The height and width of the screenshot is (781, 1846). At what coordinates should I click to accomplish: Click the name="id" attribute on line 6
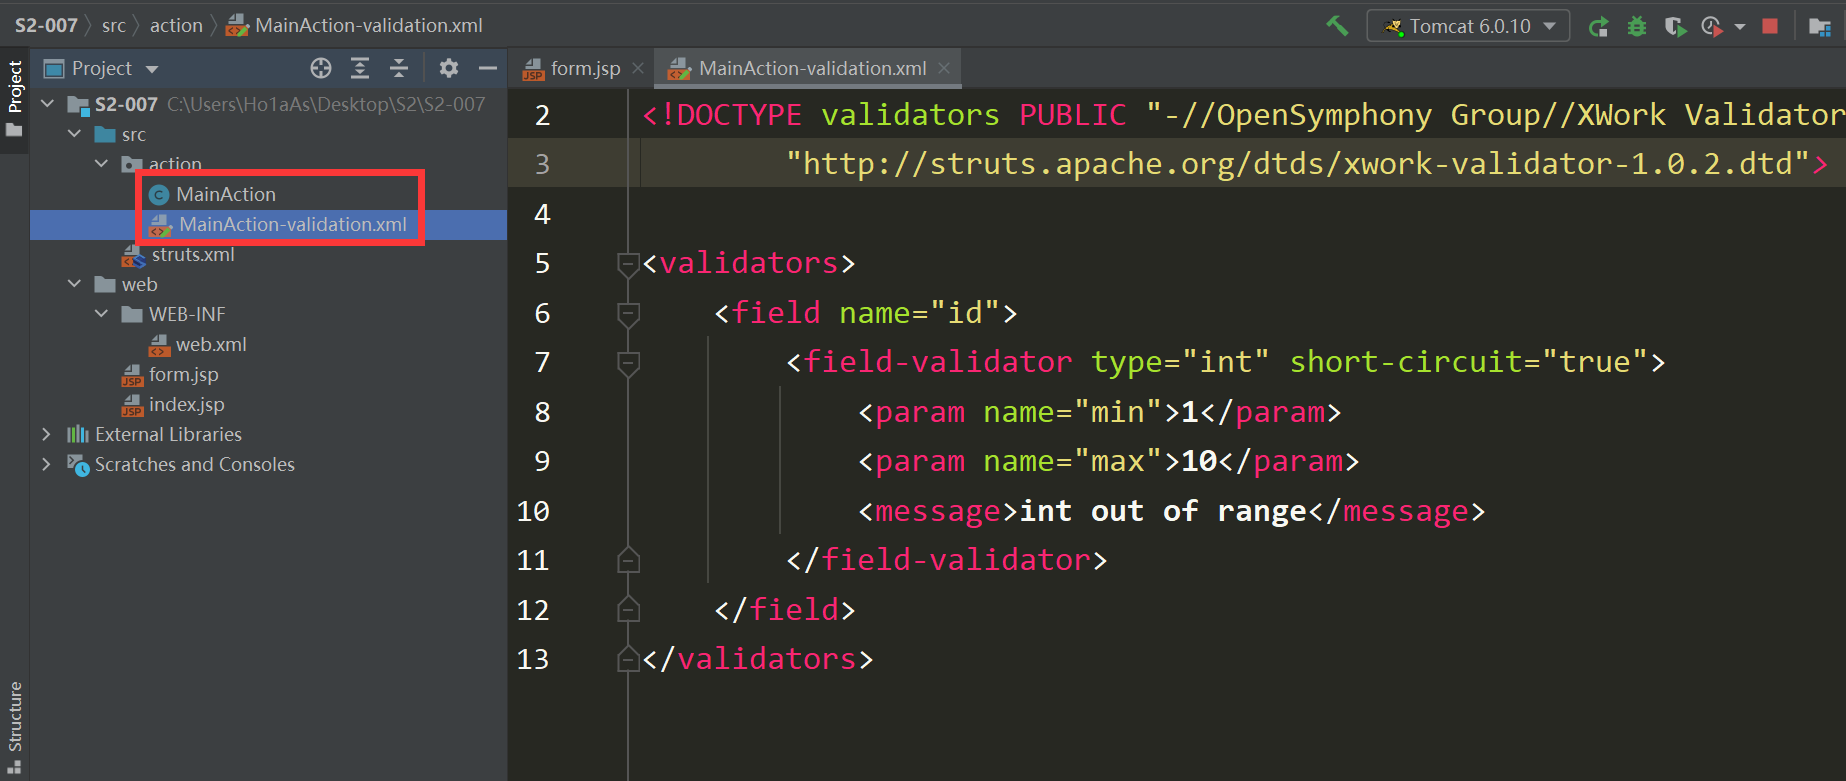920,313
